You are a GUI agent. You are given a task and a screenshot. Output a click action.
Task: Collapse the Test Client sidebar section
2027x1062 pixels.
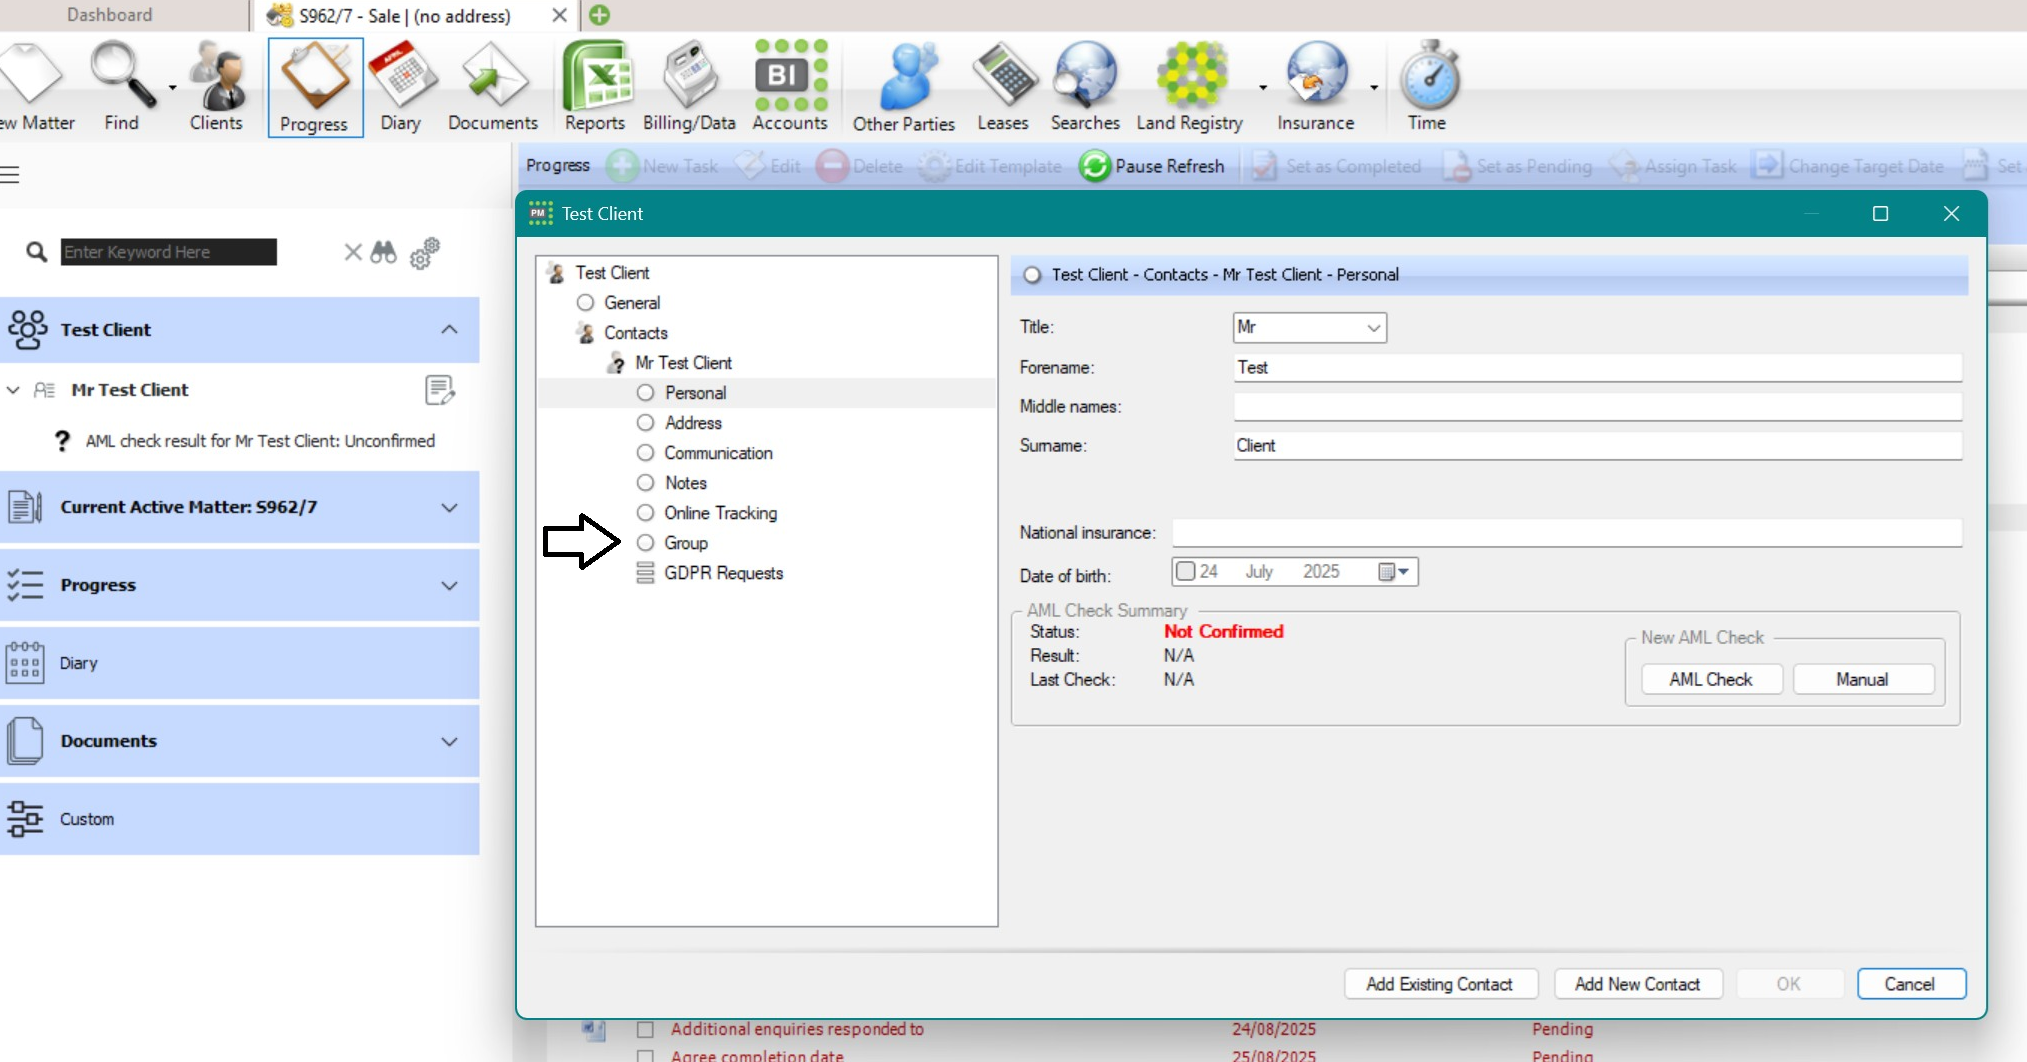click(x=450, y=330)
